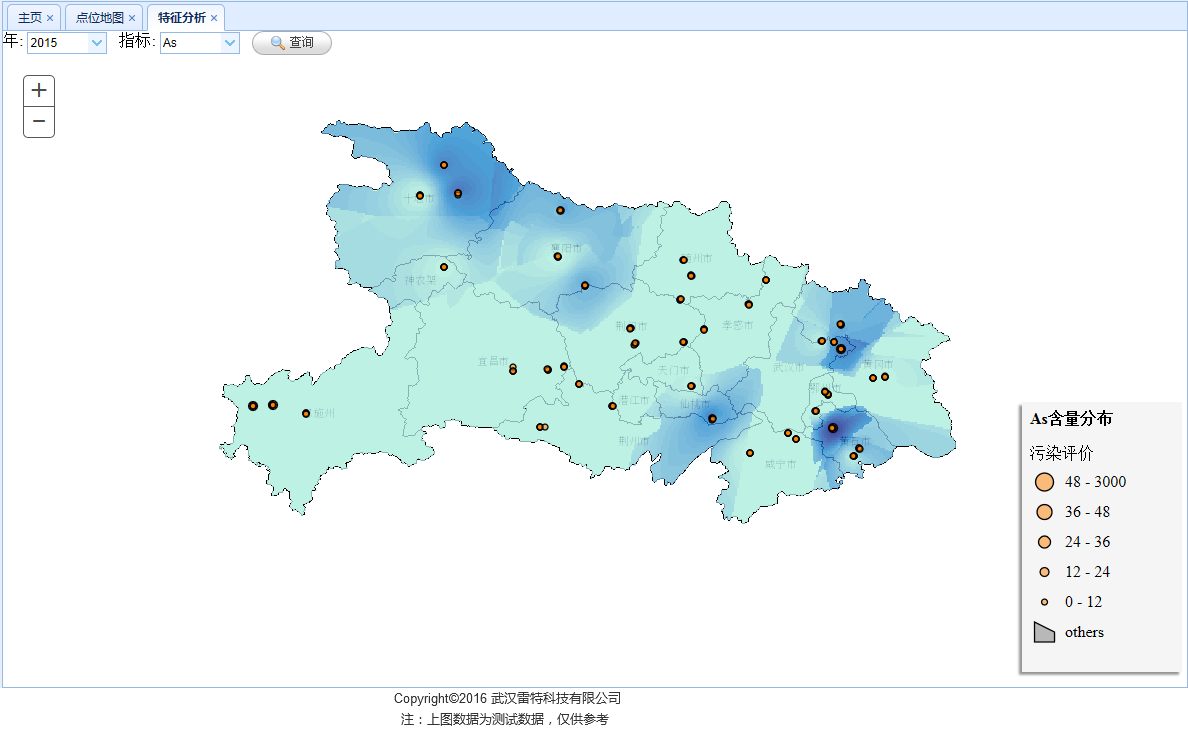Click the 48 - 3000 legend circle

[1045, 482]
